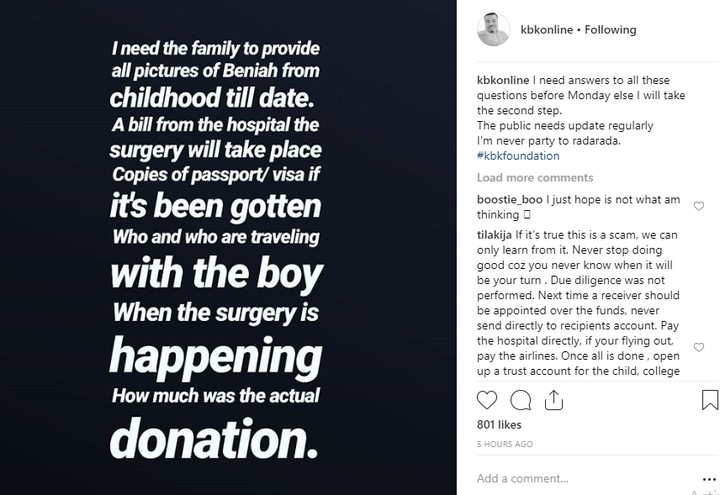Expand Load more comments
The image size is (720, 495).
click(x=535, y=178)
